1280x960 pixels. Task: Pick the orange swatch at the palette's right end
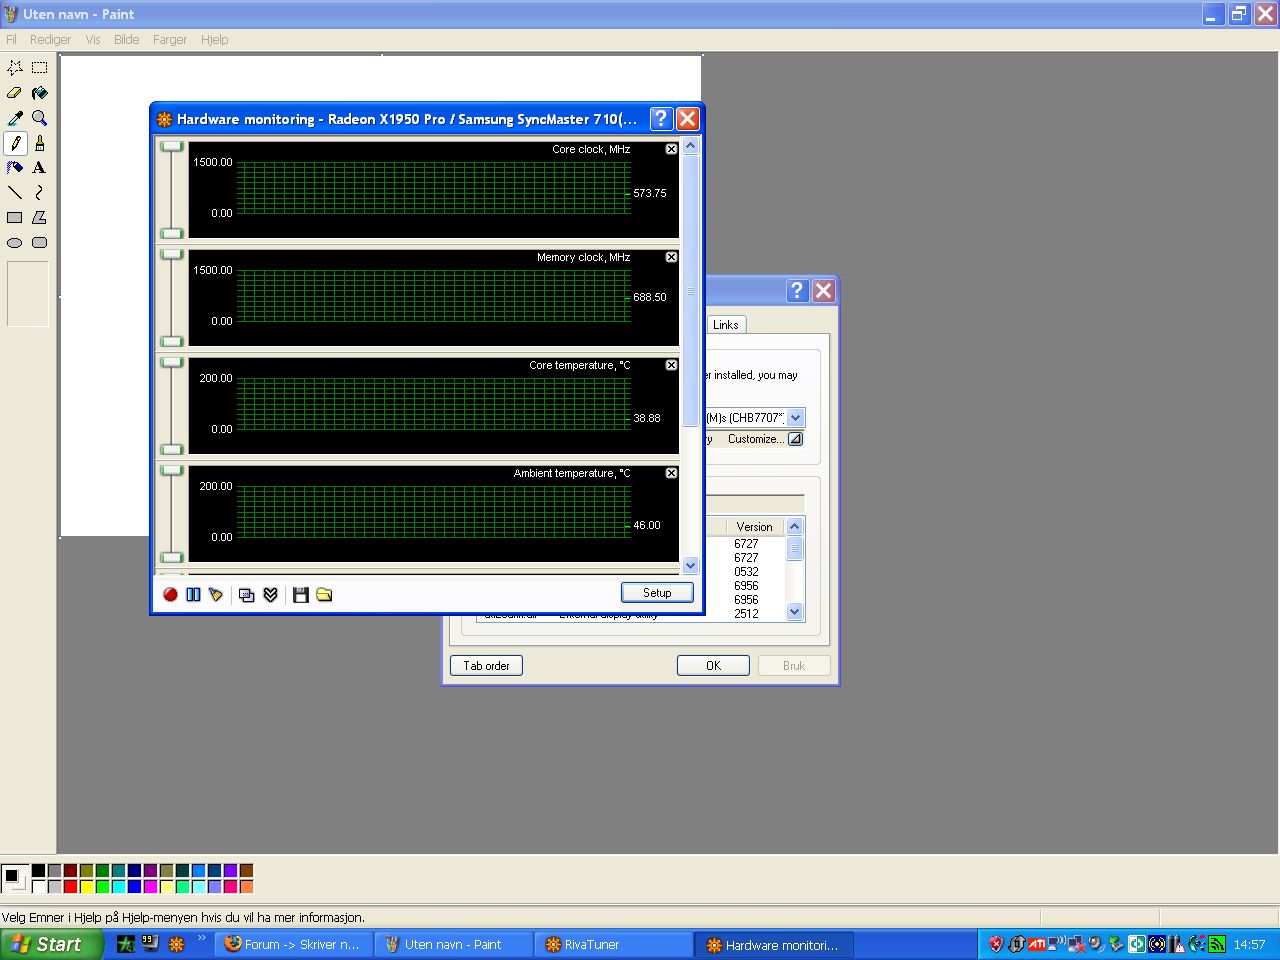click(x=246, y=887)
